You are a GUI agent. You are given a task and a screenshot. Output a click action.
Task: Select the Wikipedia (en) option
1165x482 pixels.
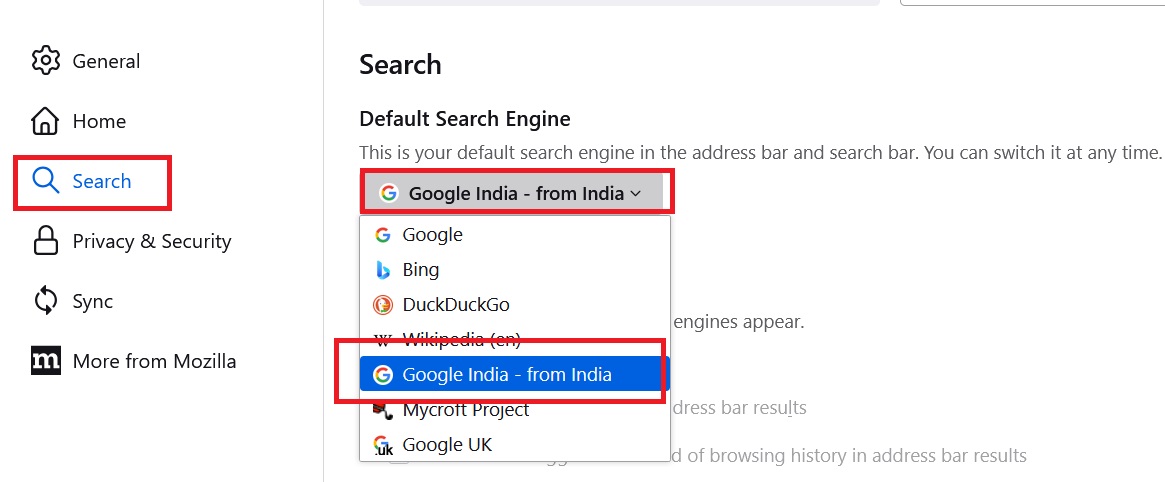461,339
